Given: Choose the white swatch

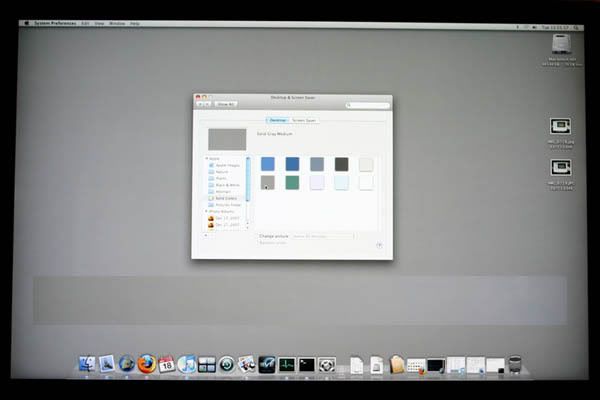Looking at the screenshot, I should pyautogui.click(x=366, y=182).
